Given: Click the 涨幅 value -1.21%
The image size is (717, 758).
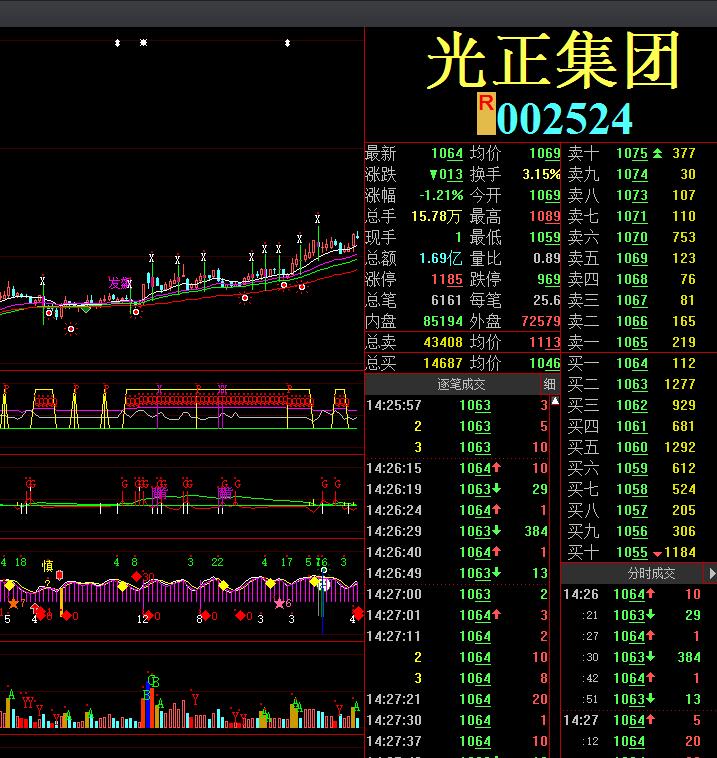Looking at the screenshot, I should [x=441, y=195].
